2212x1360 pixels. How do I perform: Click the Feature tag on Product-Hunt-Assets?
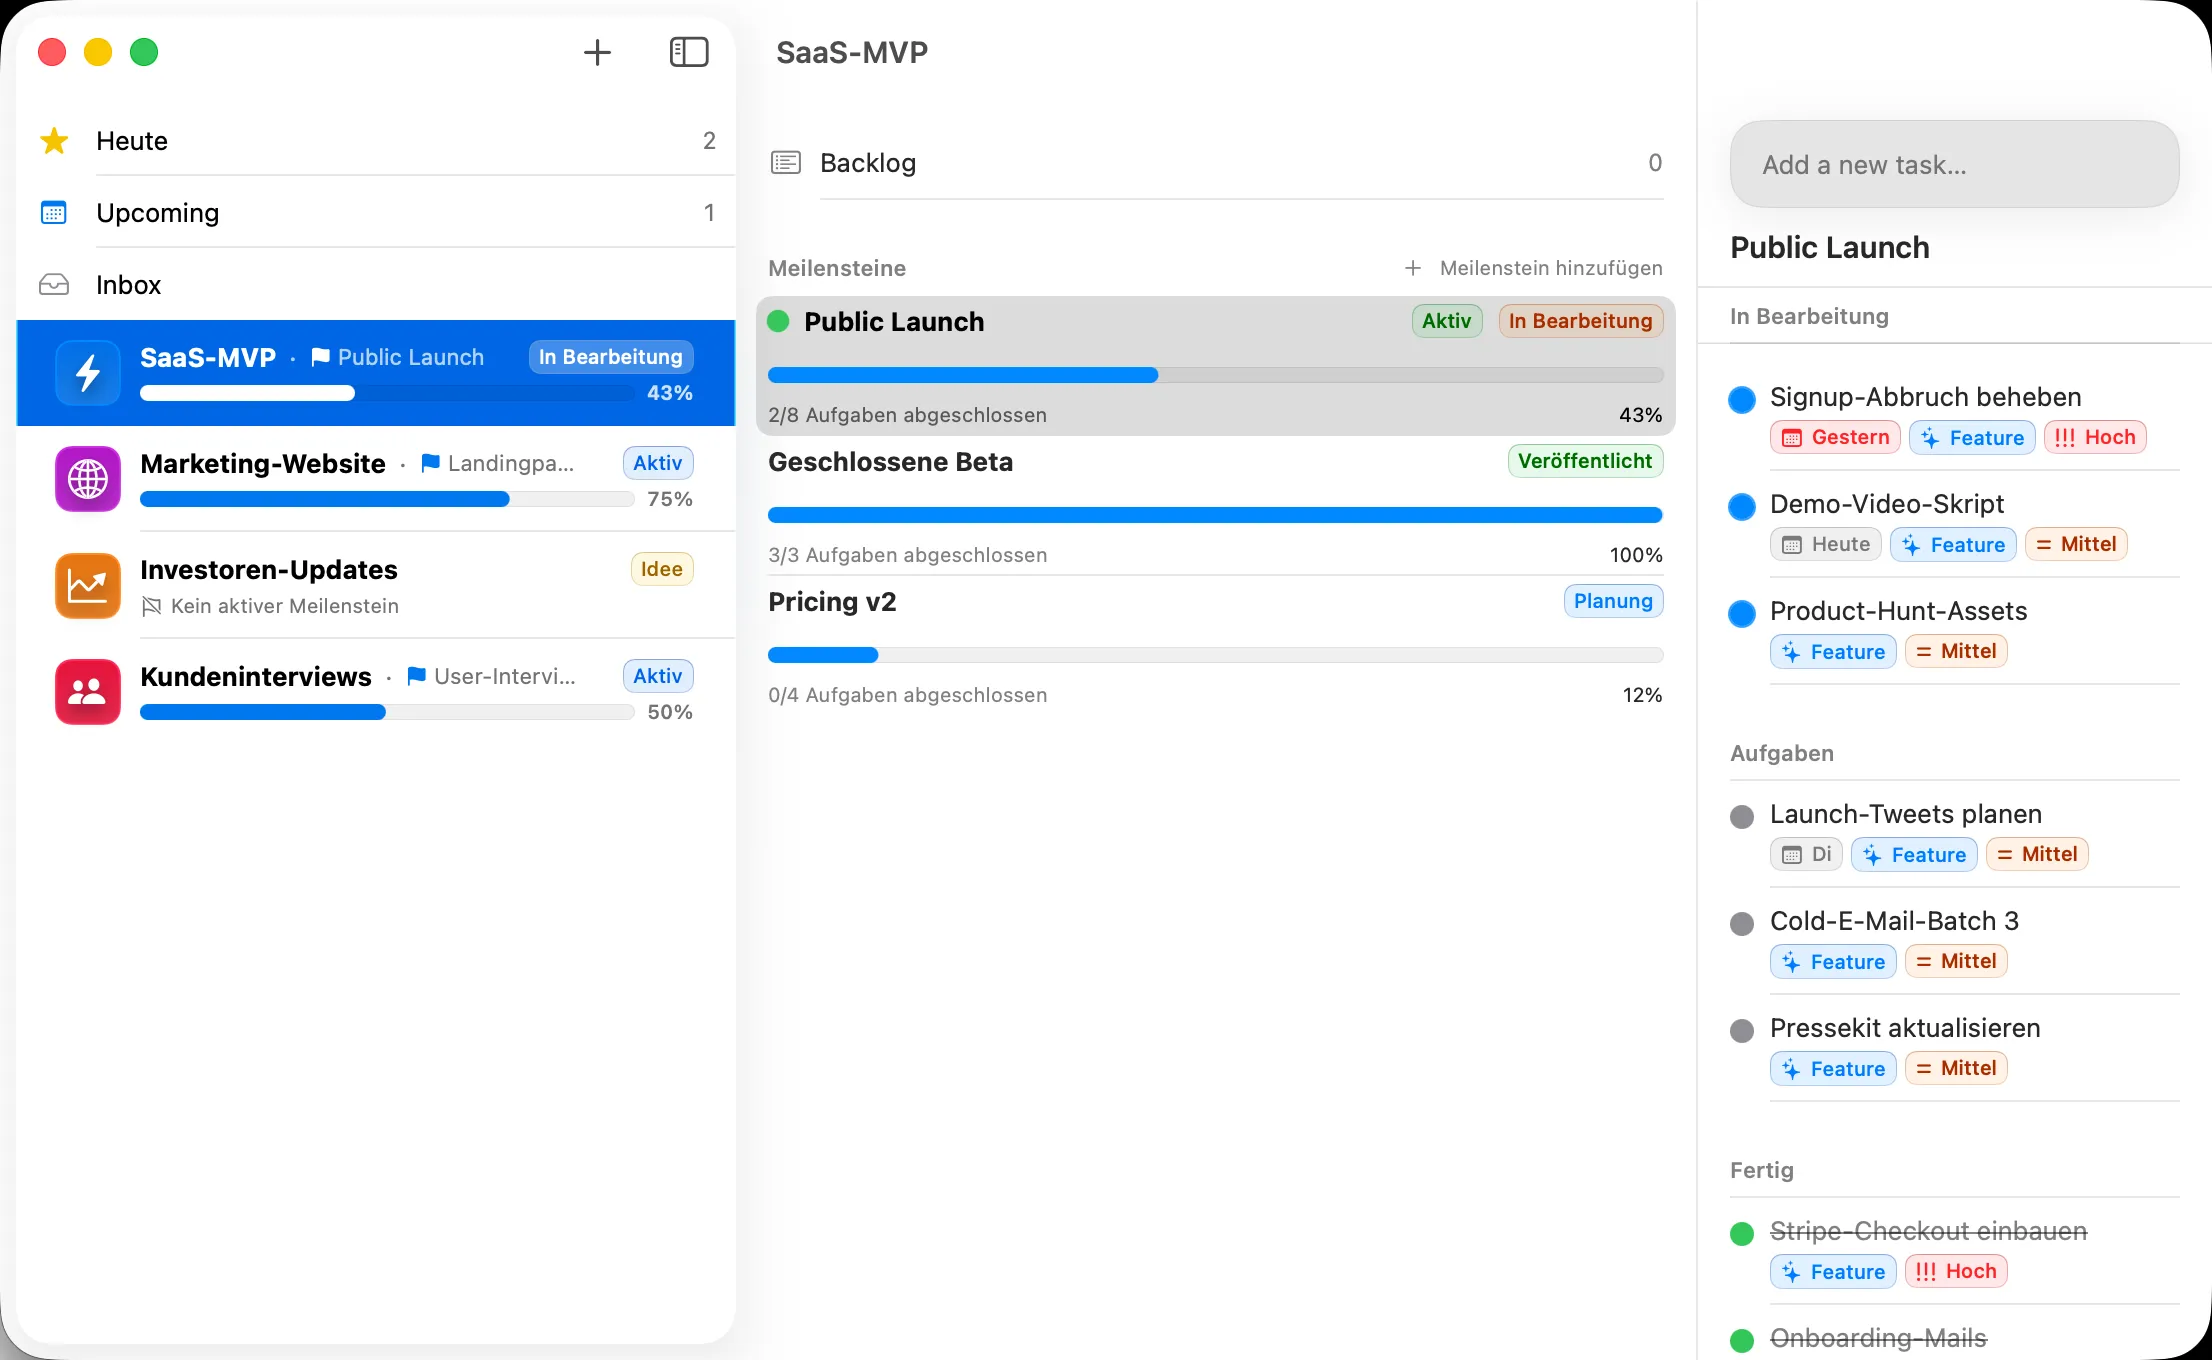click(x=1833, y=652)
